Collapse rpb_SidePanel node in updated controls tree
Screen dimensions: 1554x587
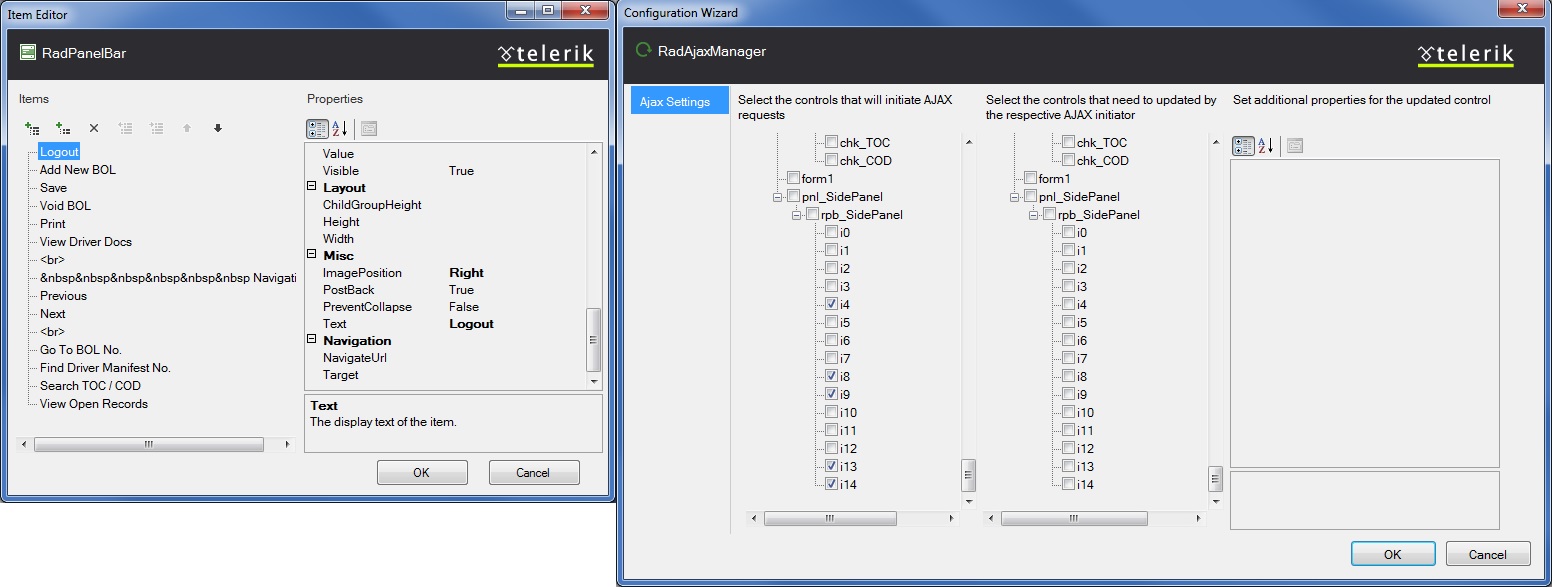(1035, 215)
